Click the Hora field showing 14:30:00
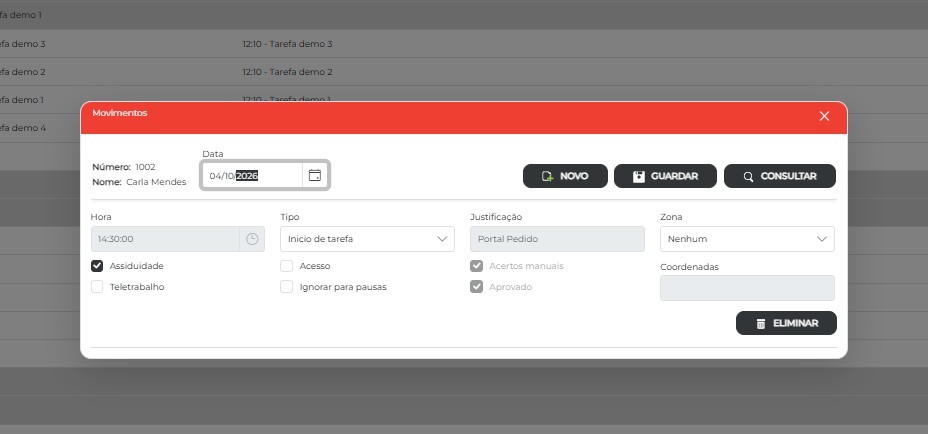Viewport: 928px width, 434px height. click(x=165, y=239)
